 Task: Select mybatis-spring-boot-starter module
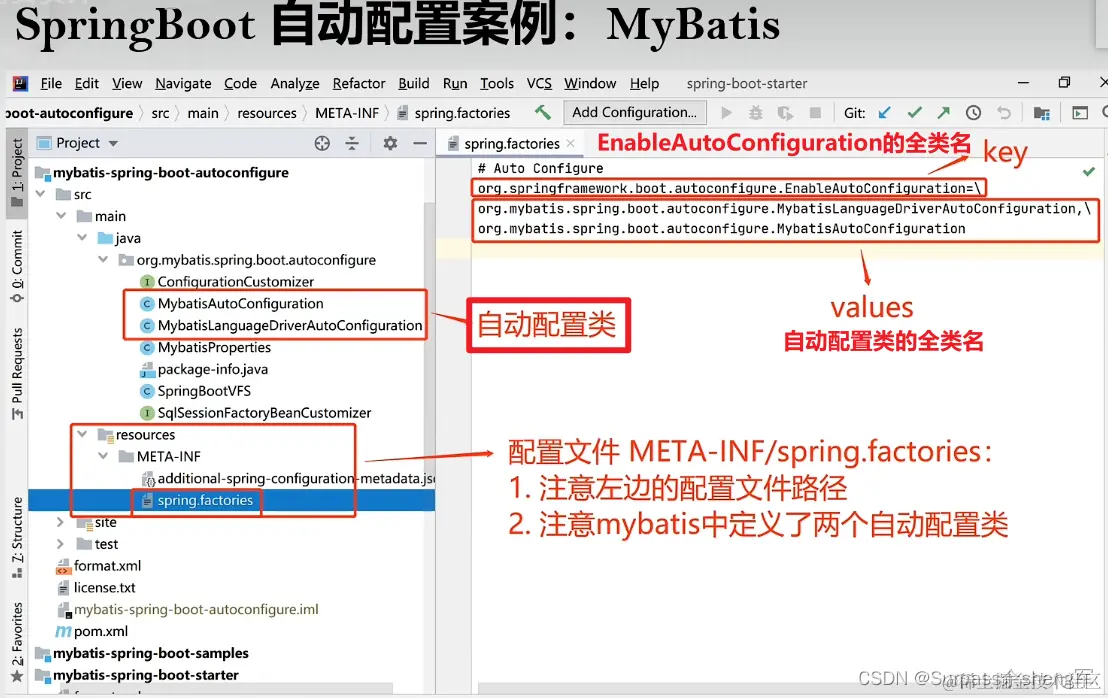146,675
